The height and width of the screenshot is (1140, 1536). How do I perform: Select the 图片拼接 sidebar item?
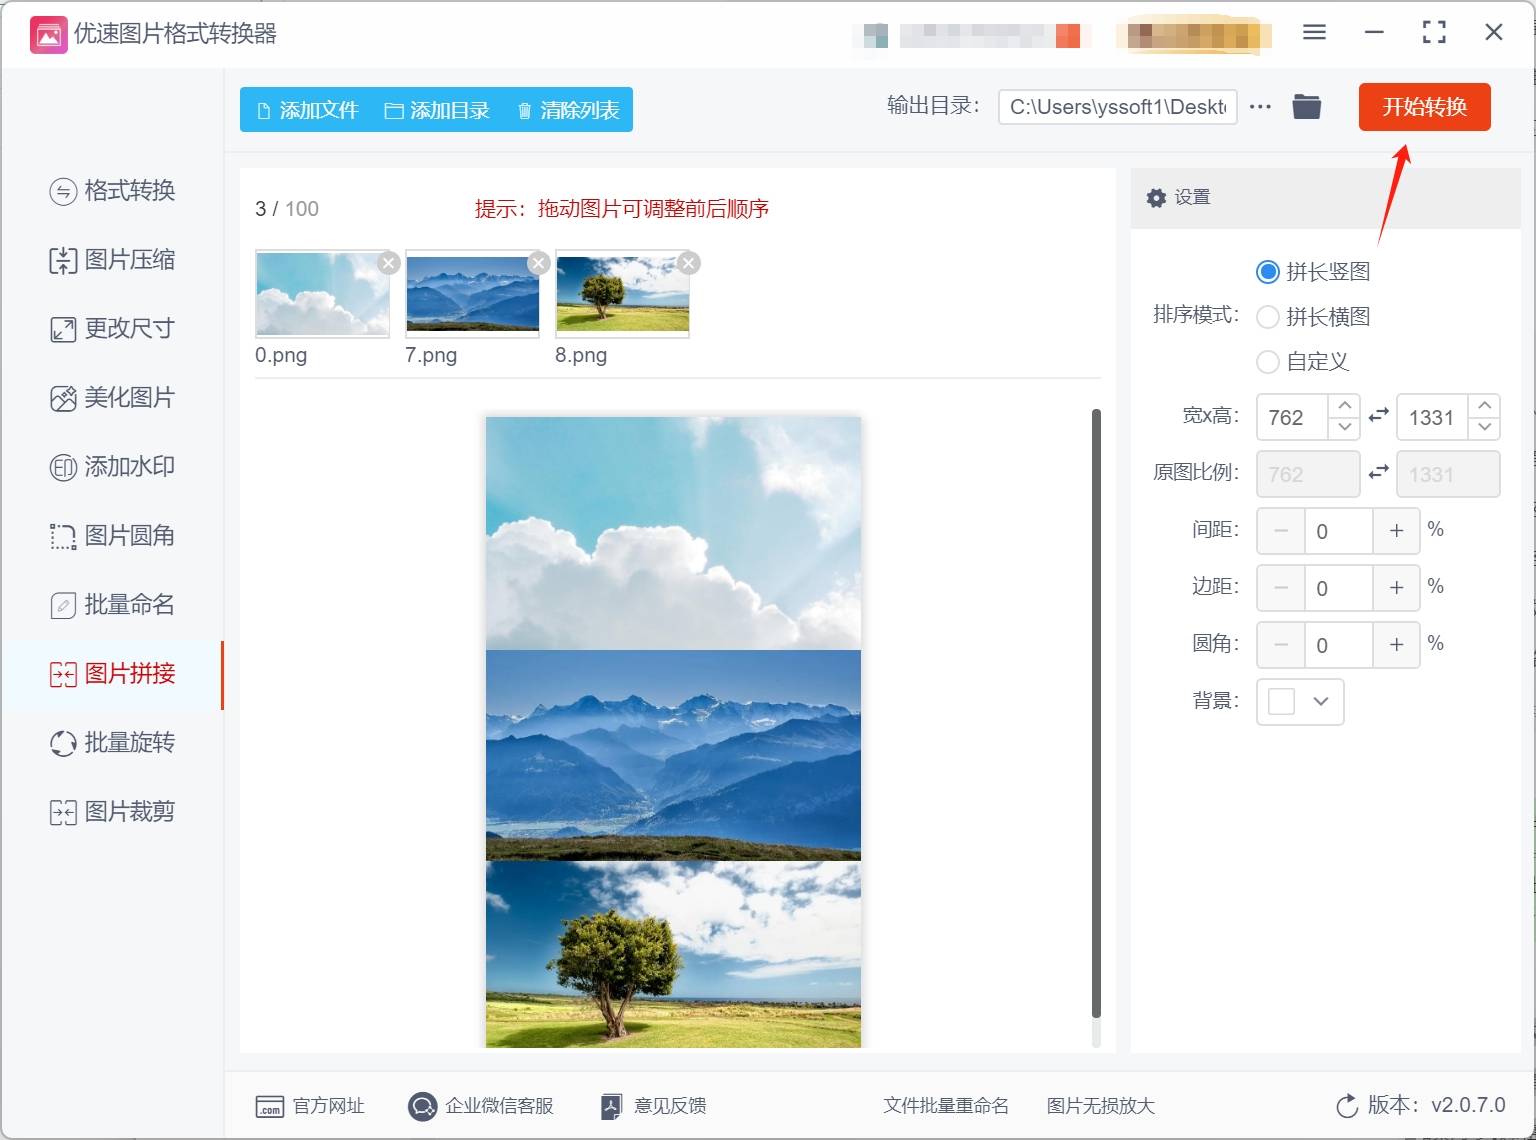click(112, 674)
